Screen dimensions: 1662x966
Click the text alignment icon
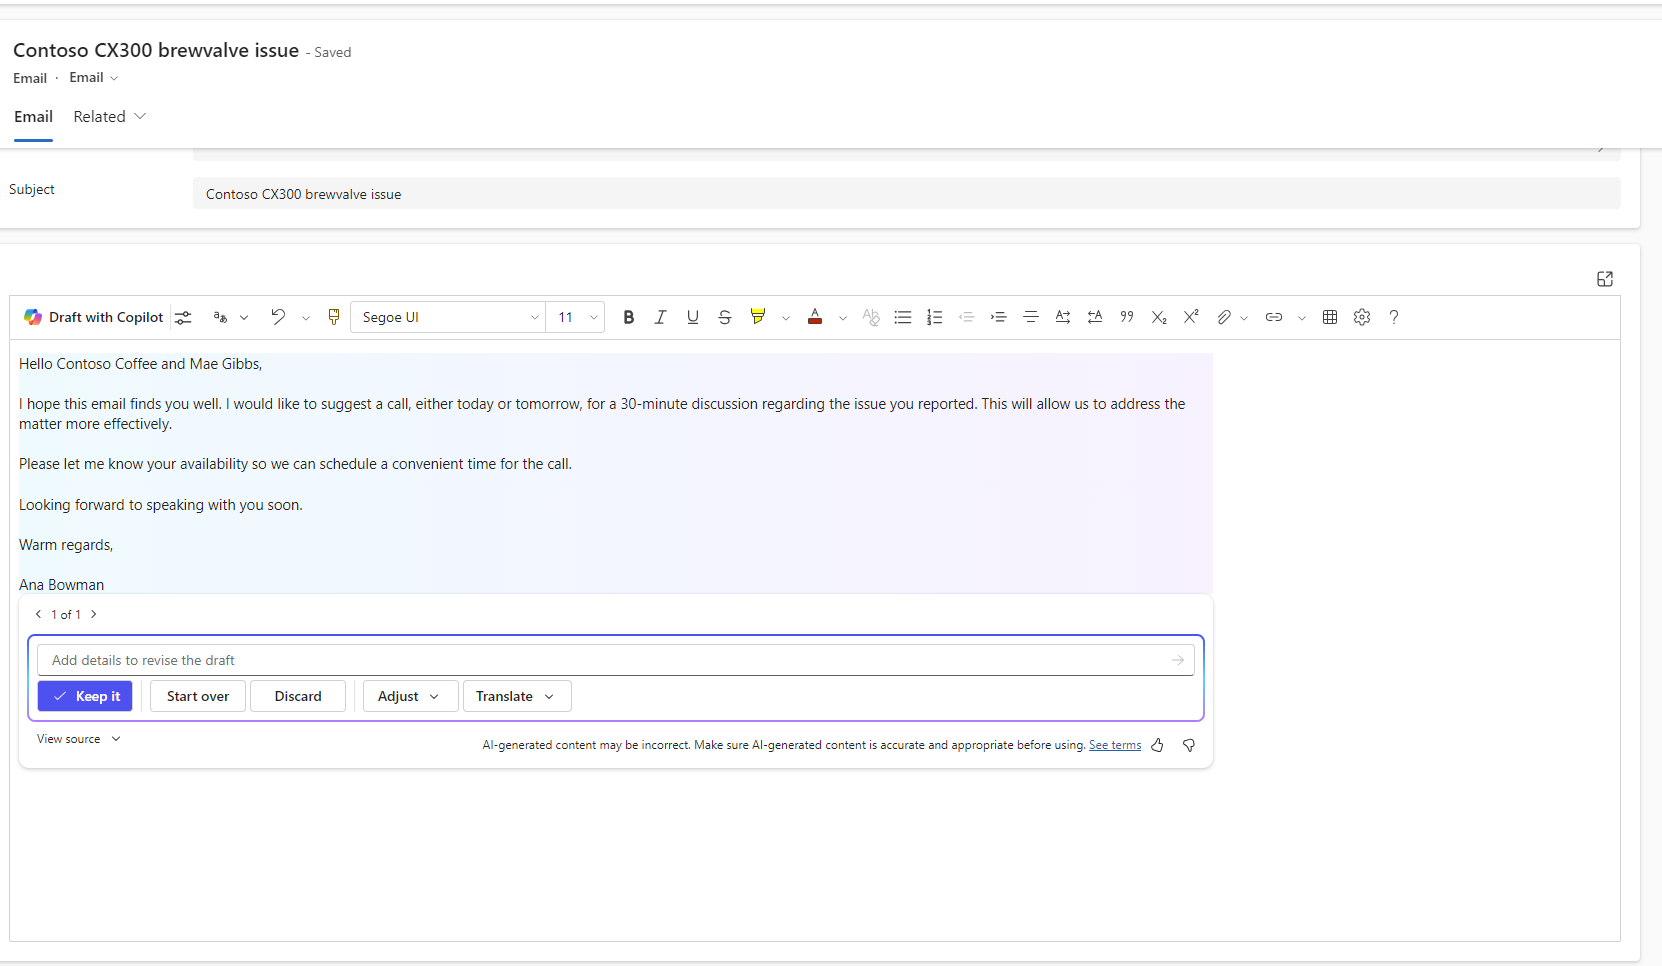1031,317
